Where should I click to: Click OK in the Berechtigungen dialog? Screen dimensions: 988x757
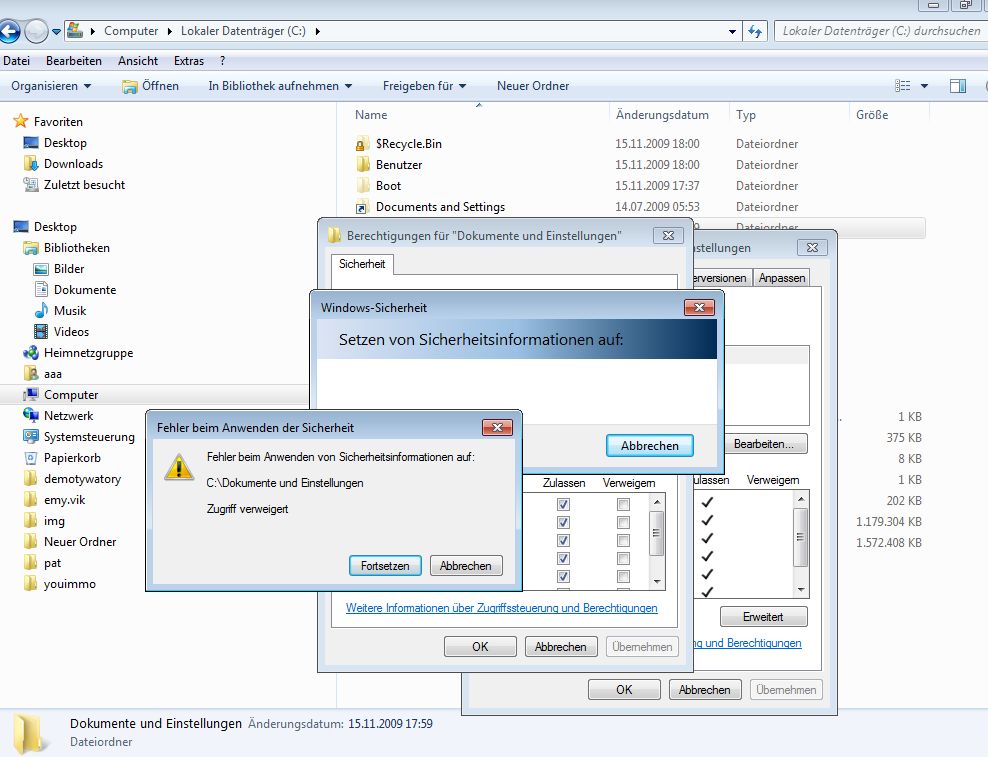pyautogui.click(x=480, y=647)
